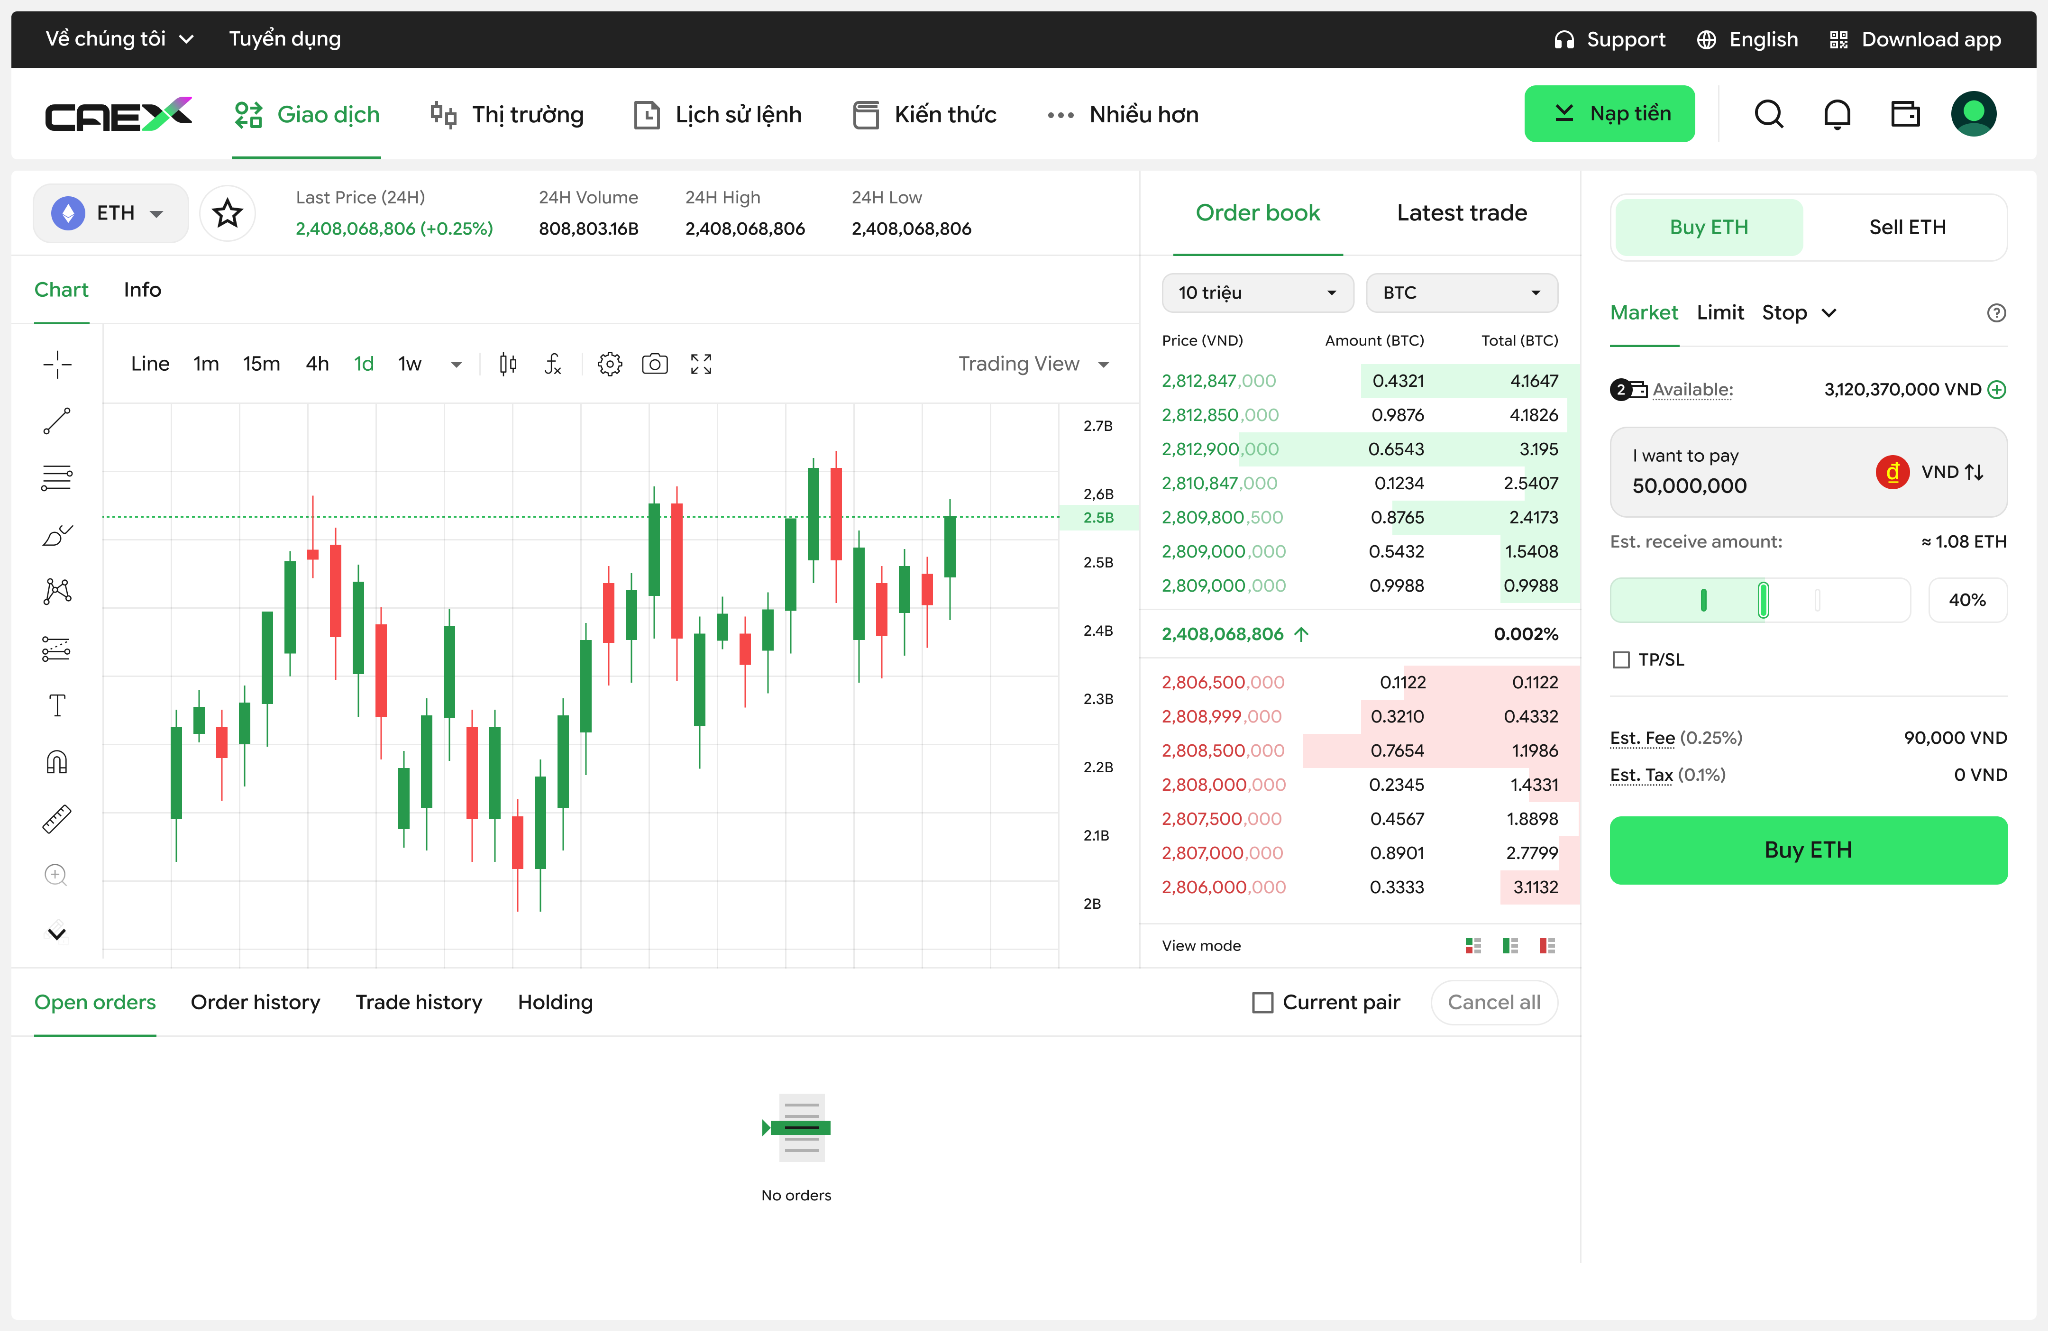Screen dimensions: 2048x1331
Task: Expand more timeframe options arrow
Action: (456, 364)
